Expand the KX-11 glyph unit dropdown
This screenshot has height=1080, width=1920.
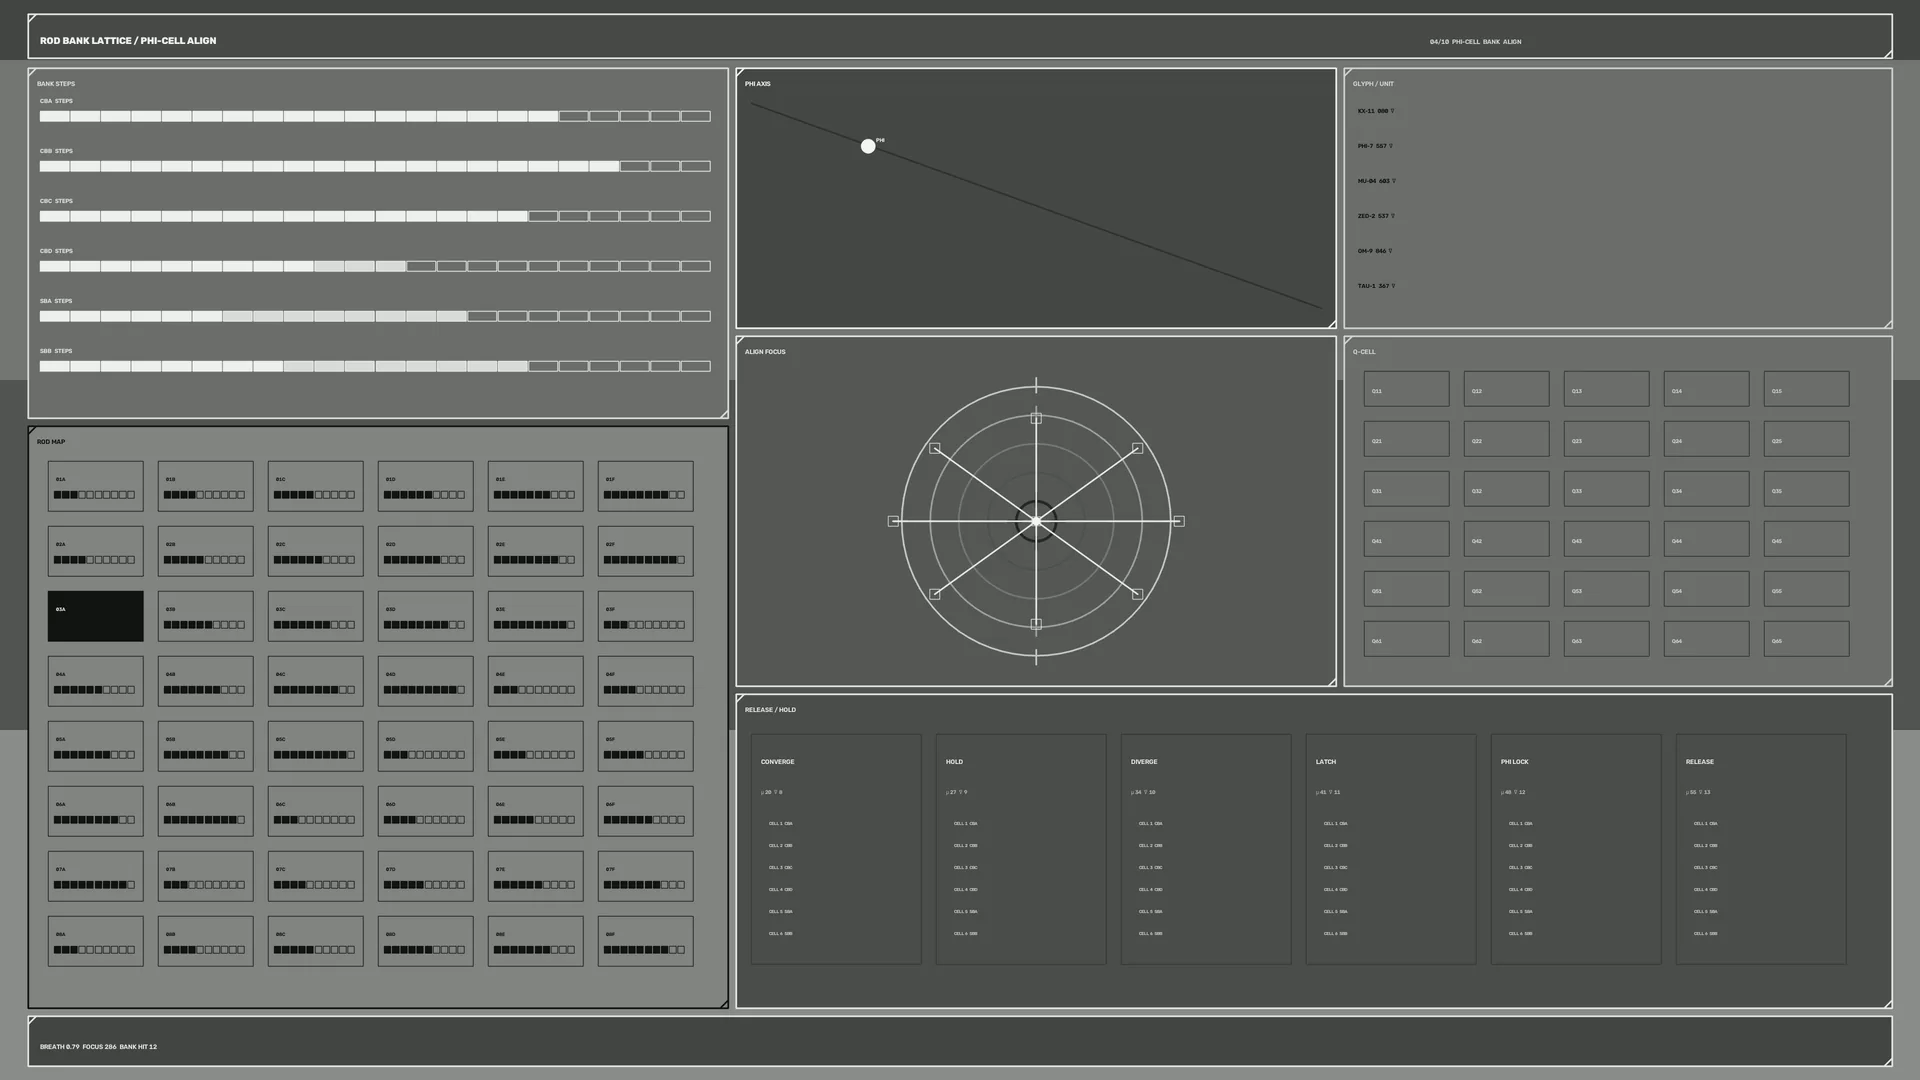(x=1376, y=111)
